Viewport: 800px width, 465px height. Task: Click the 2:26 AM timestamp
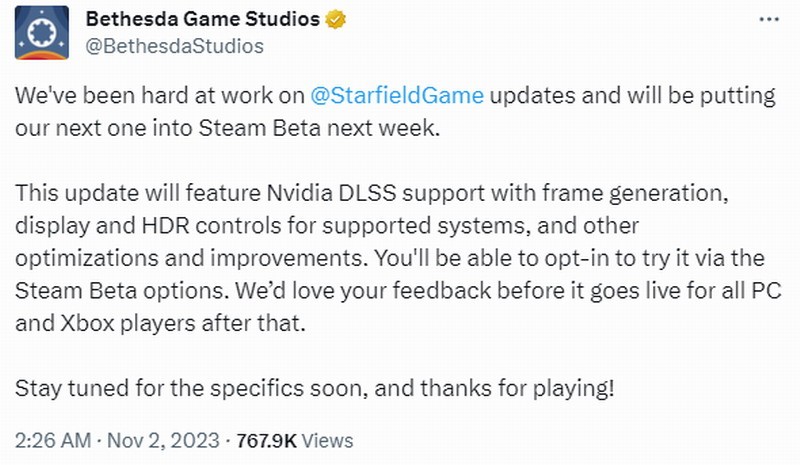(52, 440)
